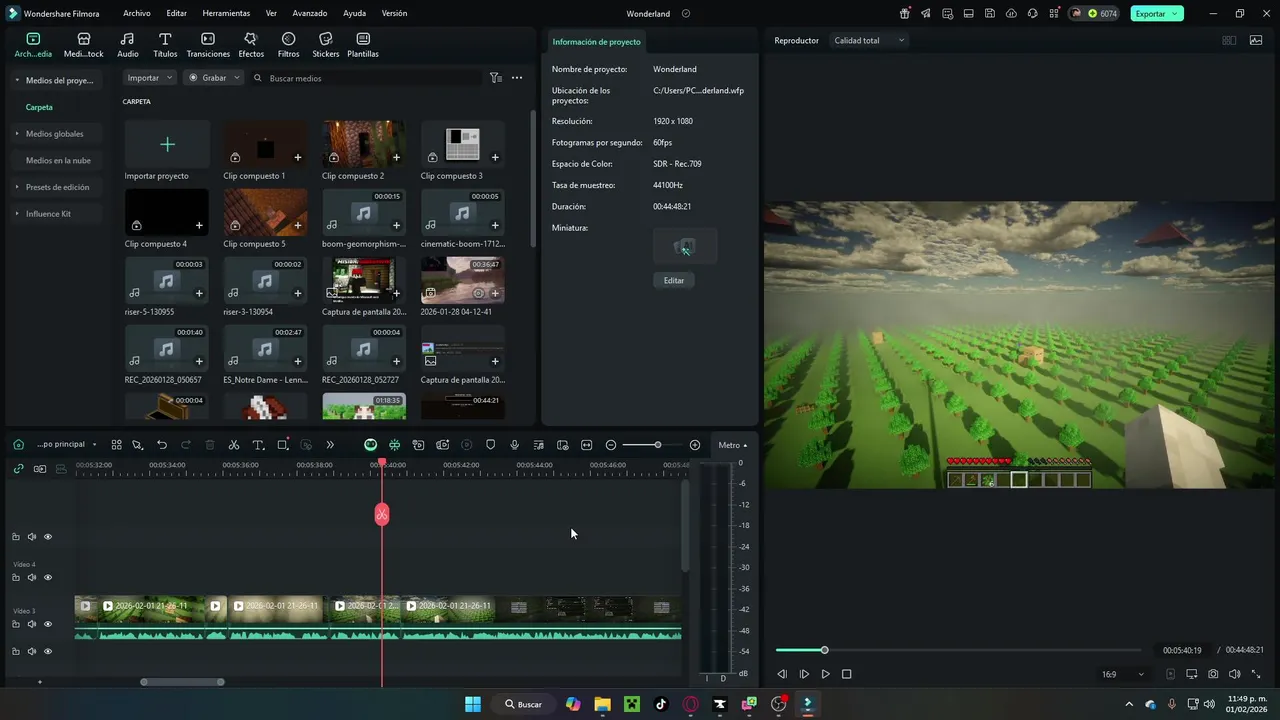Click the taskbar Buscar search box

[523, 704]
